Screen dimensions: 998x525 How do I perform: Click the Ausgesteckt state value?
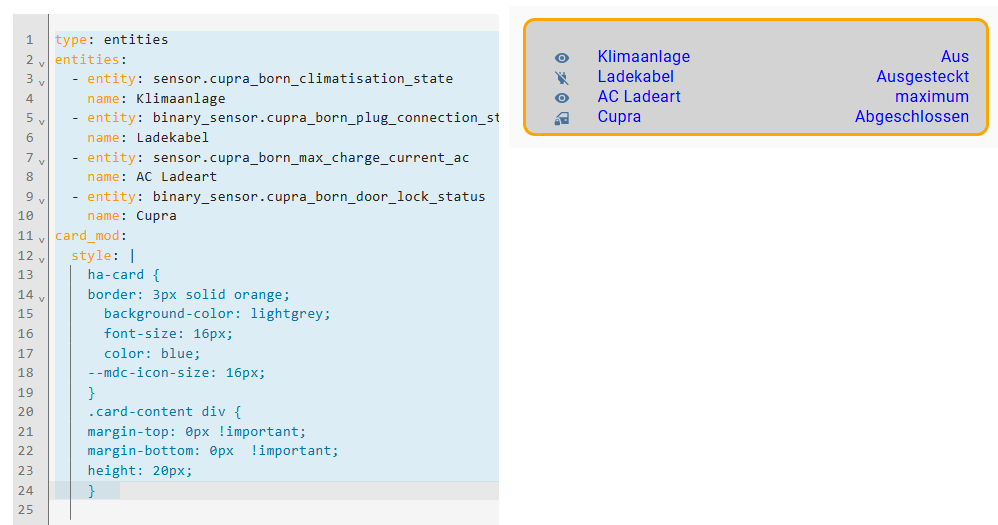[x=922, y=77]
